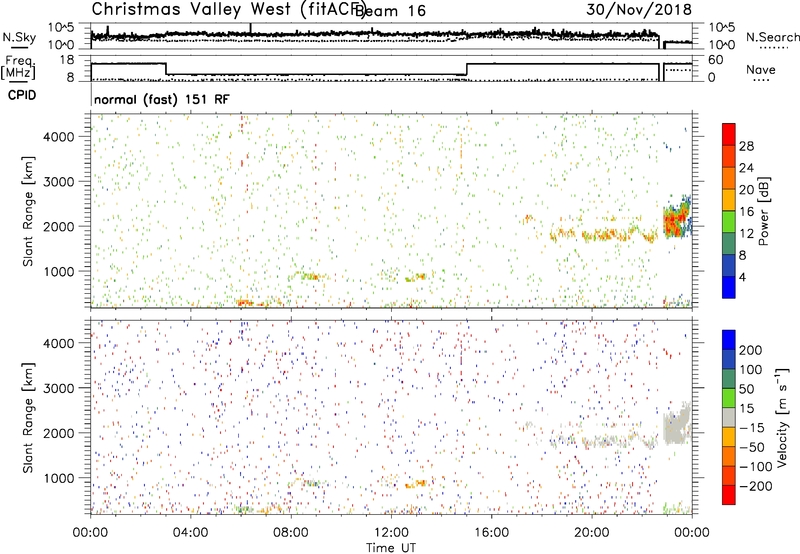Select the "Freq. [MHz]" axis label
This screenshot has width=800, height=554.
[18, 67]
